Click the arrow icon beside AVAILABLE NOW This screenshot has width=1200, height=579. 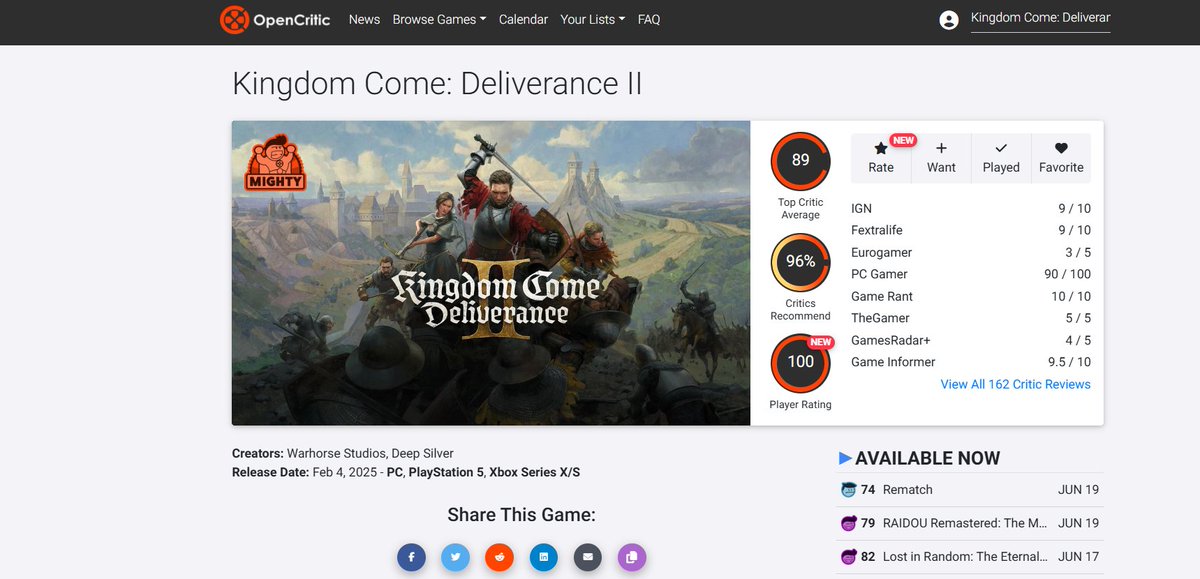click(x=845, y=458)
